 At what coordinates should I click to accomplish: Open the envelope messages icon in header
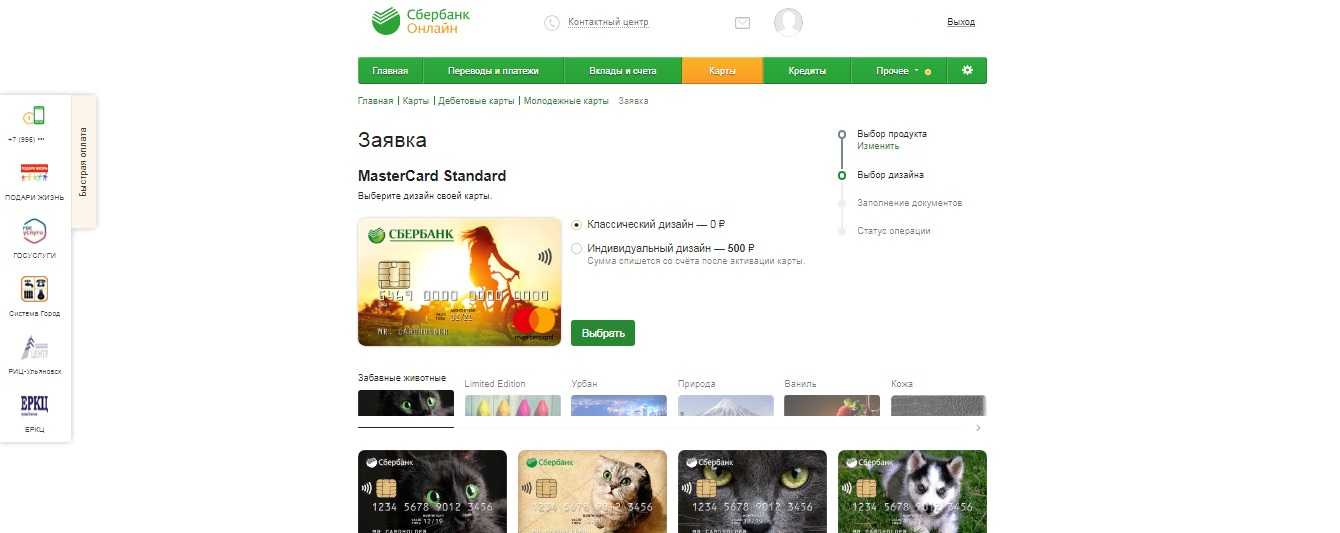(x=742, y=22)
